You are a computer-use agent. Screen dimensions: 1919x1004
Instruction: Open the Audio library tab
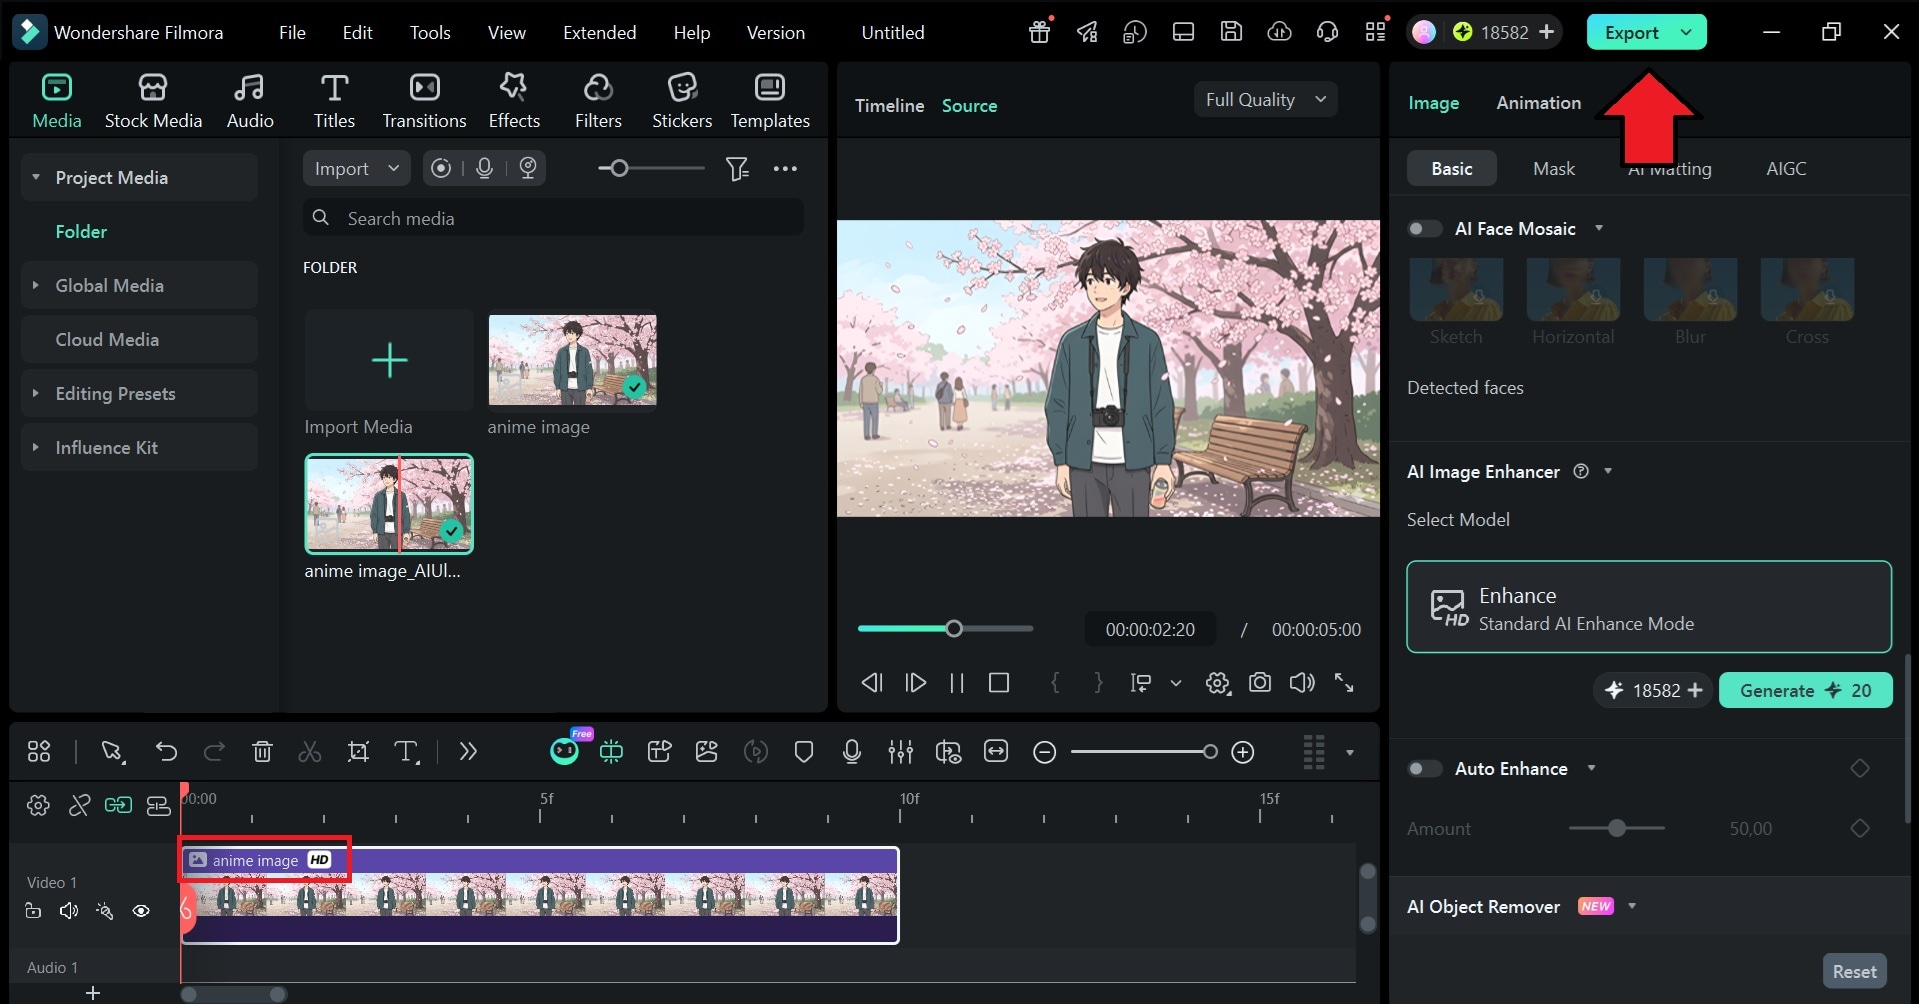(x=250, y=101)
